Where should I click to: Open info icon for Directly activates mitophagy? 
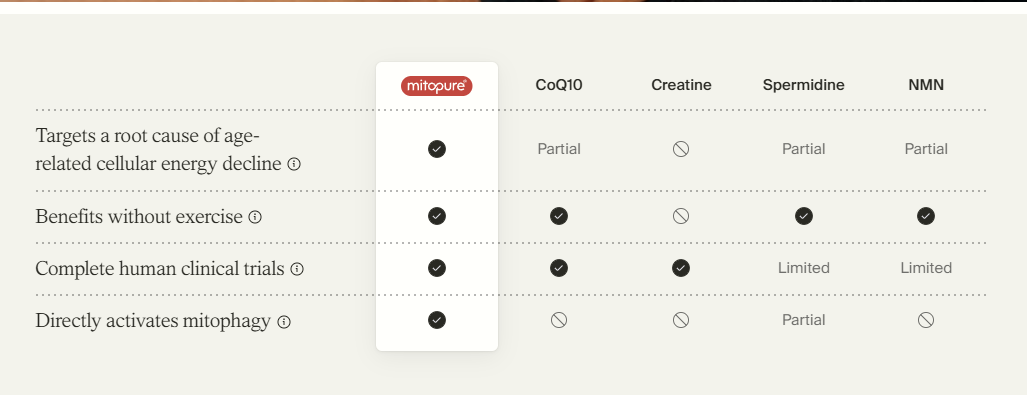283,322
